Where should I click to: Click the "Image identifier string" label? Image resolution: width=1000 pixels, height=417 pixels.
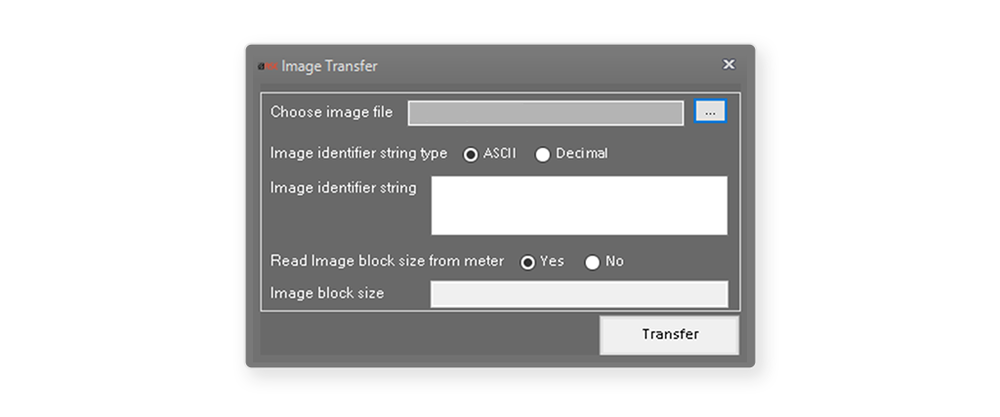click(343, 187)
